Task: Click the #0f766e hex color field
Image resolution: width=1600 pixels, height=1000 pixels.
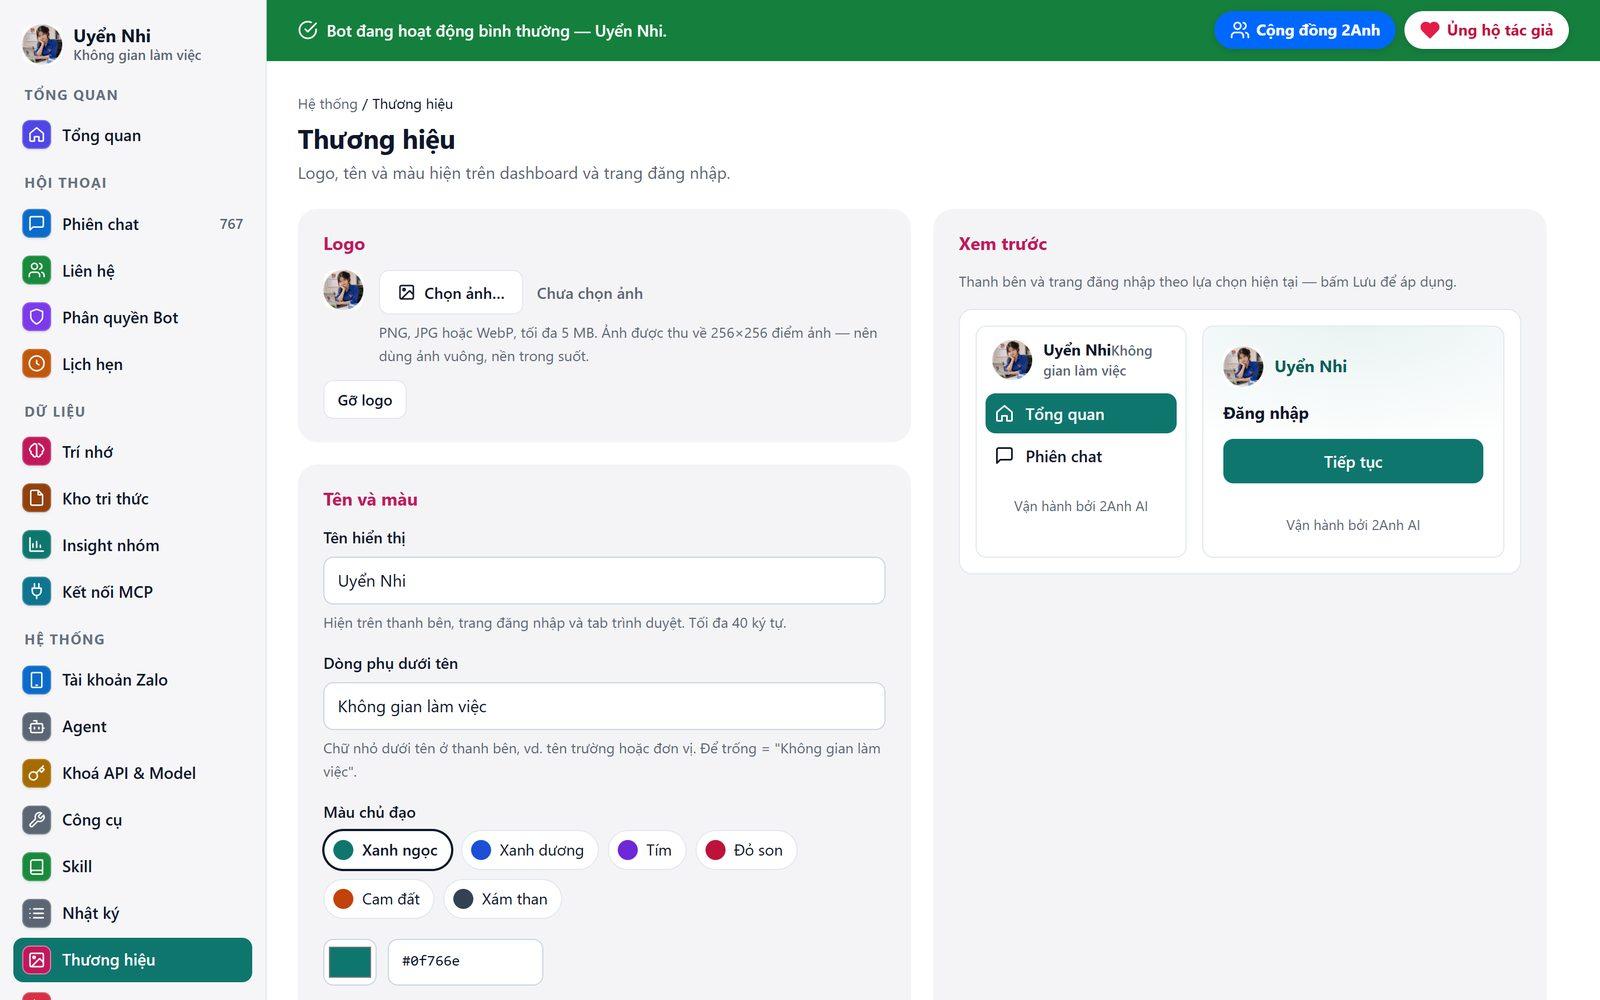Action: pos(465,962)
